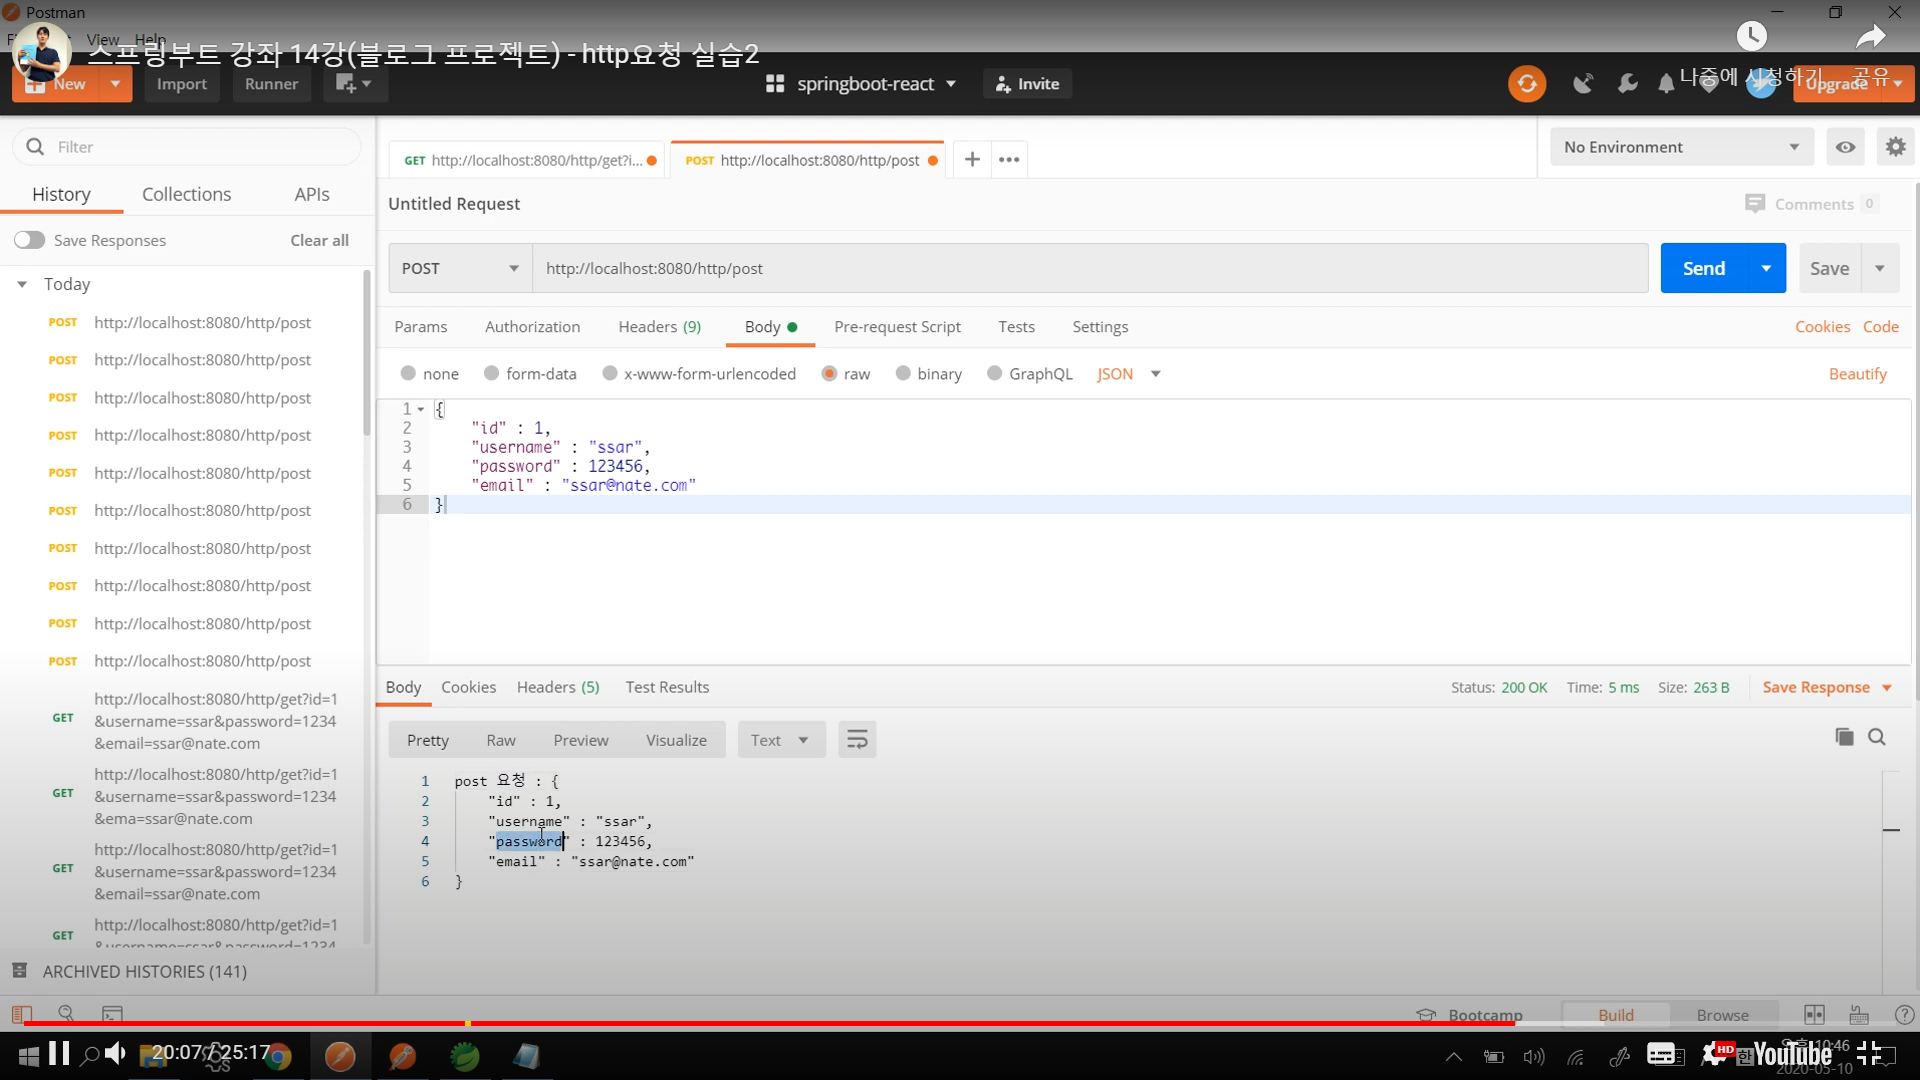Open the Send button dropdown arrow
Image resolution: width=1920 pixels, height=1080 pixels.
pyautogui.click(x=1766, y=268)
